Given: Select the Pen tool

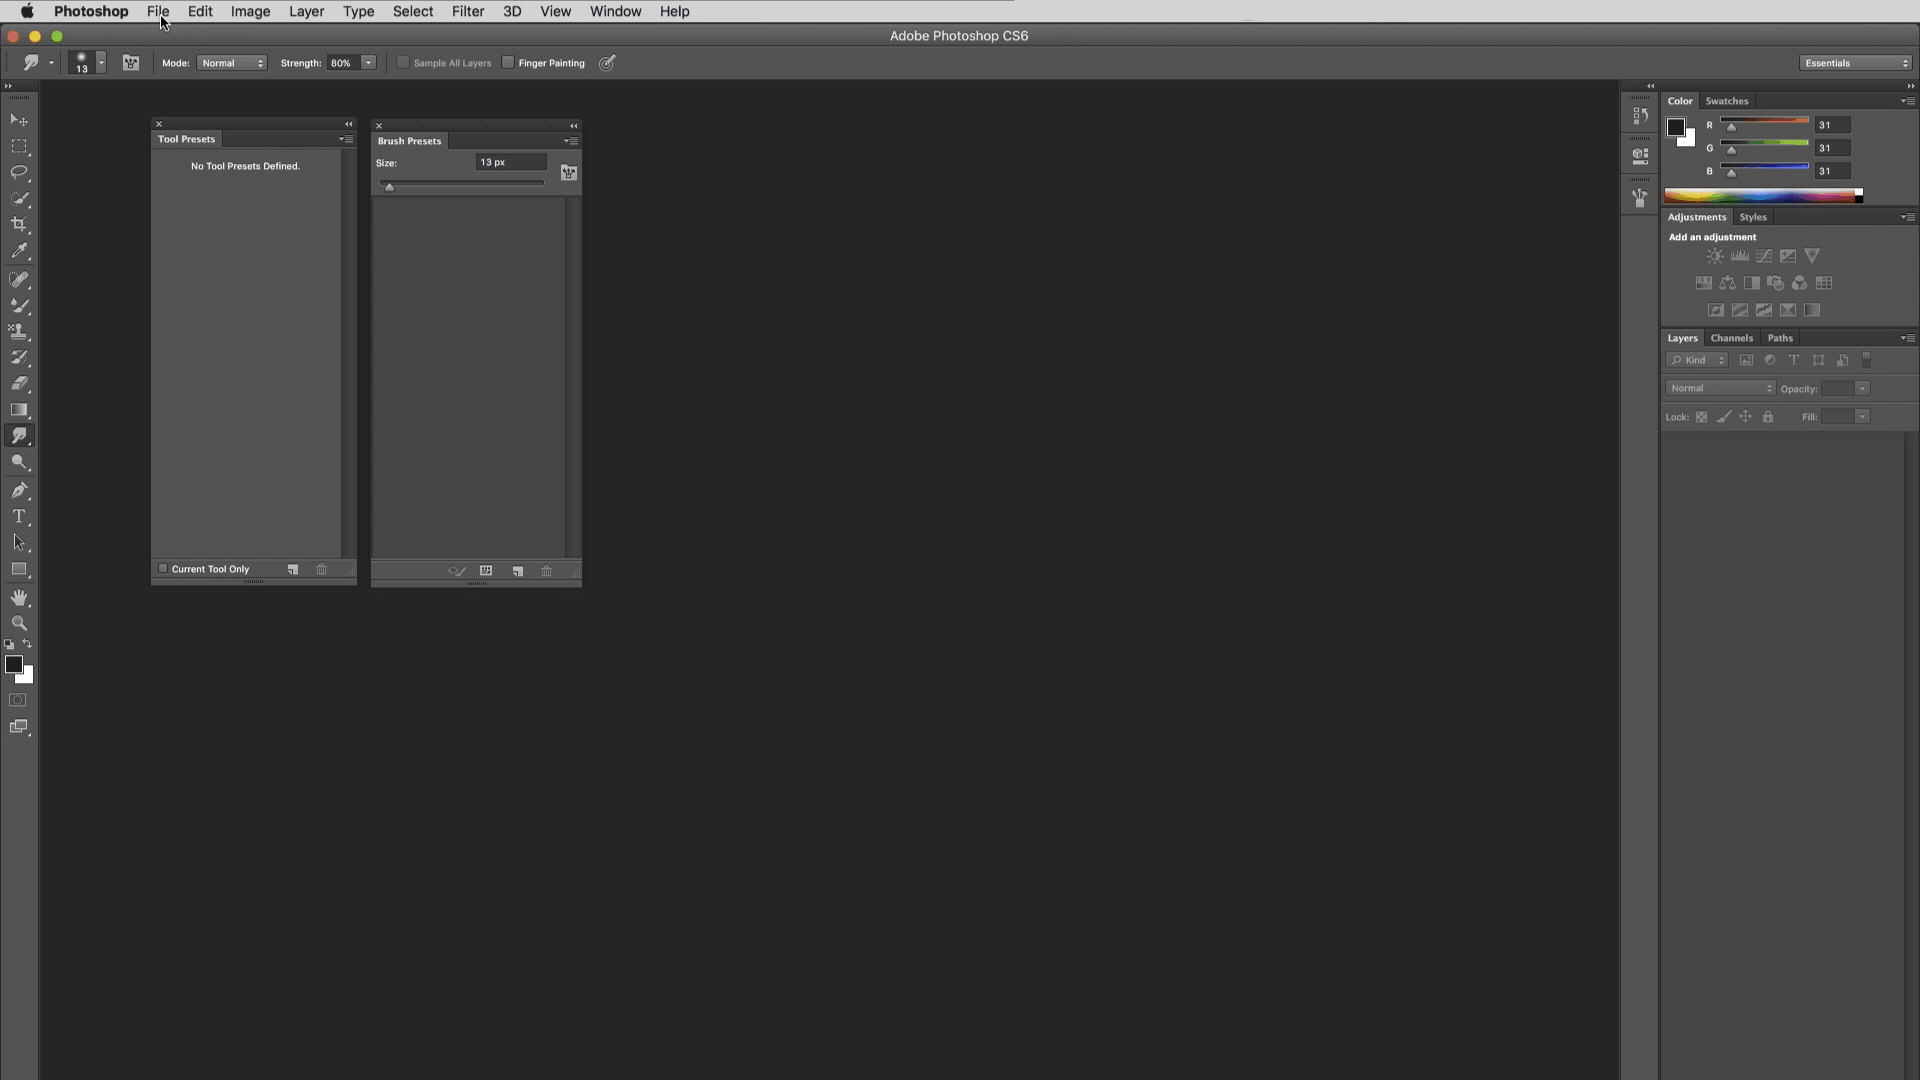Looking at the screenshot, I should click(19, 490).
